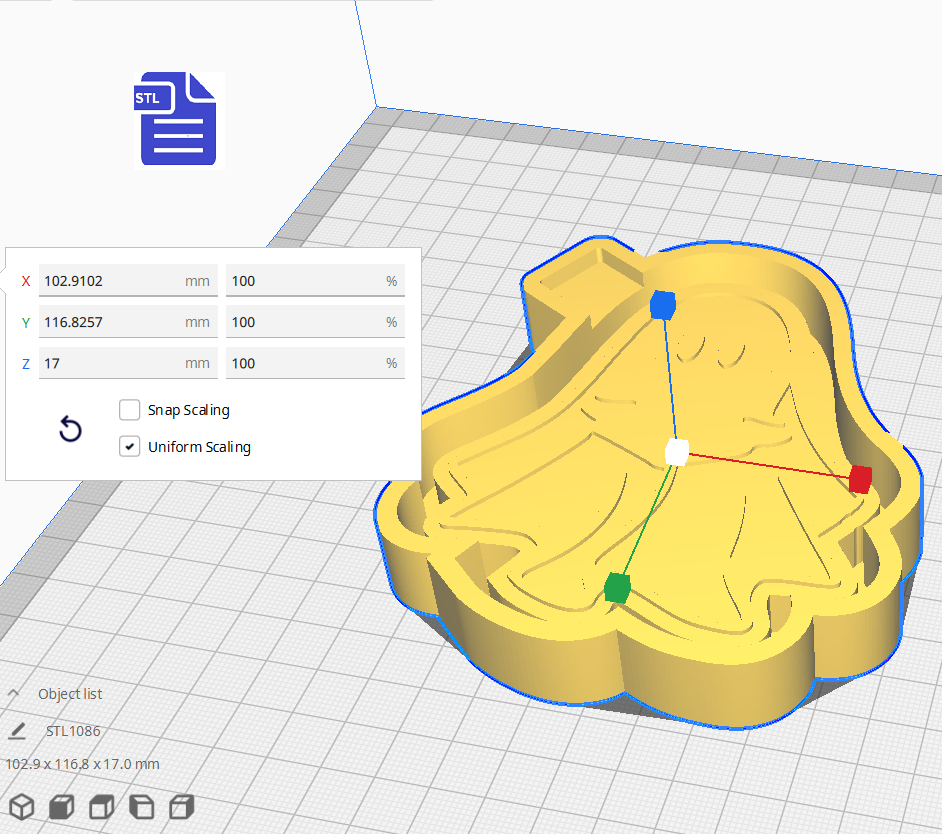The width and height of the screenshot is (942, 834).
Task: Click the STL document icon
Action: pyautogui.click(x=178, y=118)
